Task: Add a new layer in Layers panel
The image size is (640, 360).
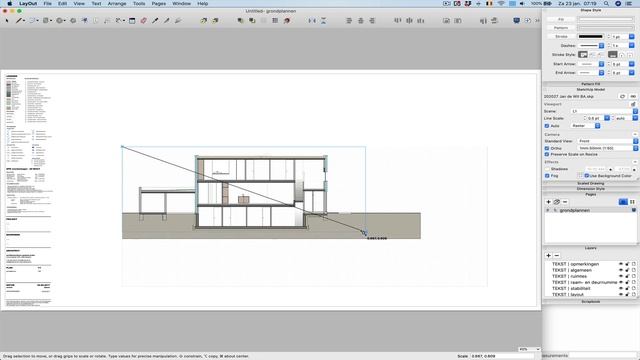Action: 548,256
